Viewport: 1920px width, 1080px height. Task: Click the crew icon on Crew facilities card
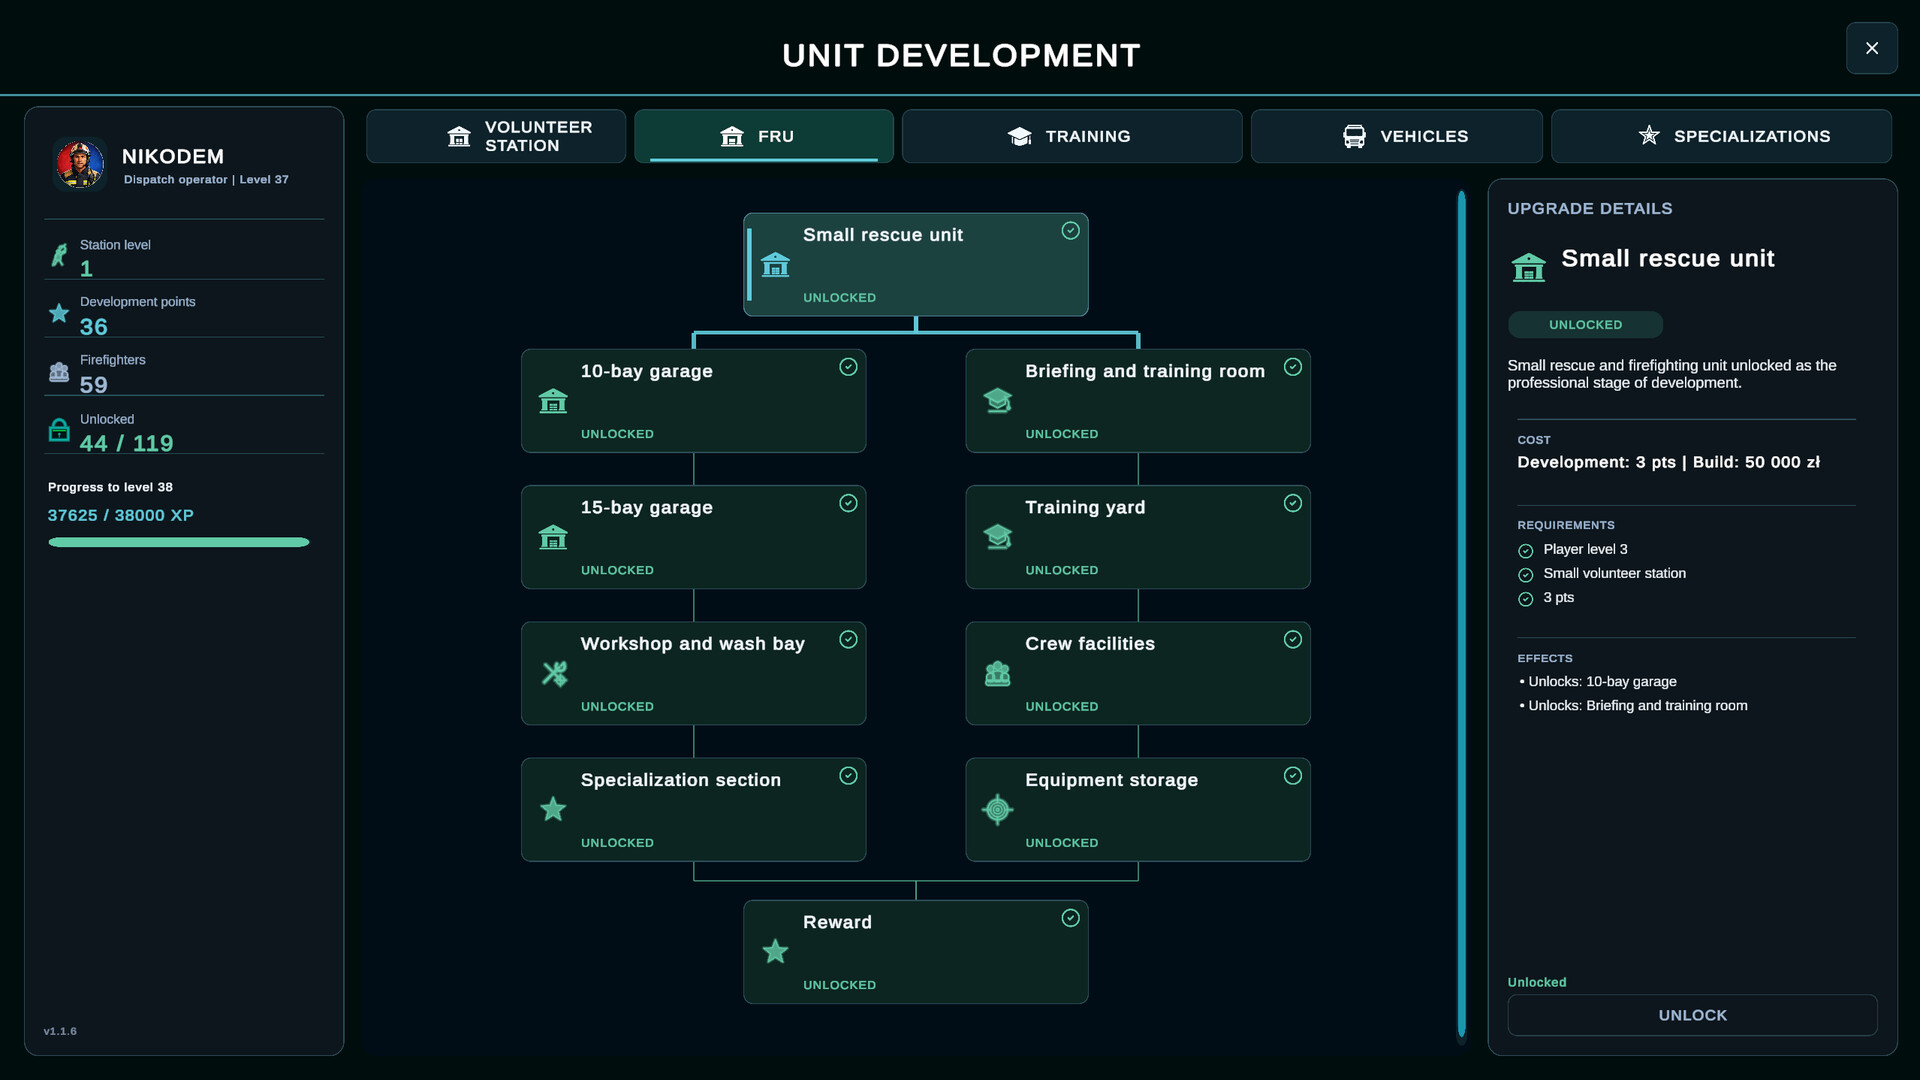pyautogui.click(x=997, y=674)
